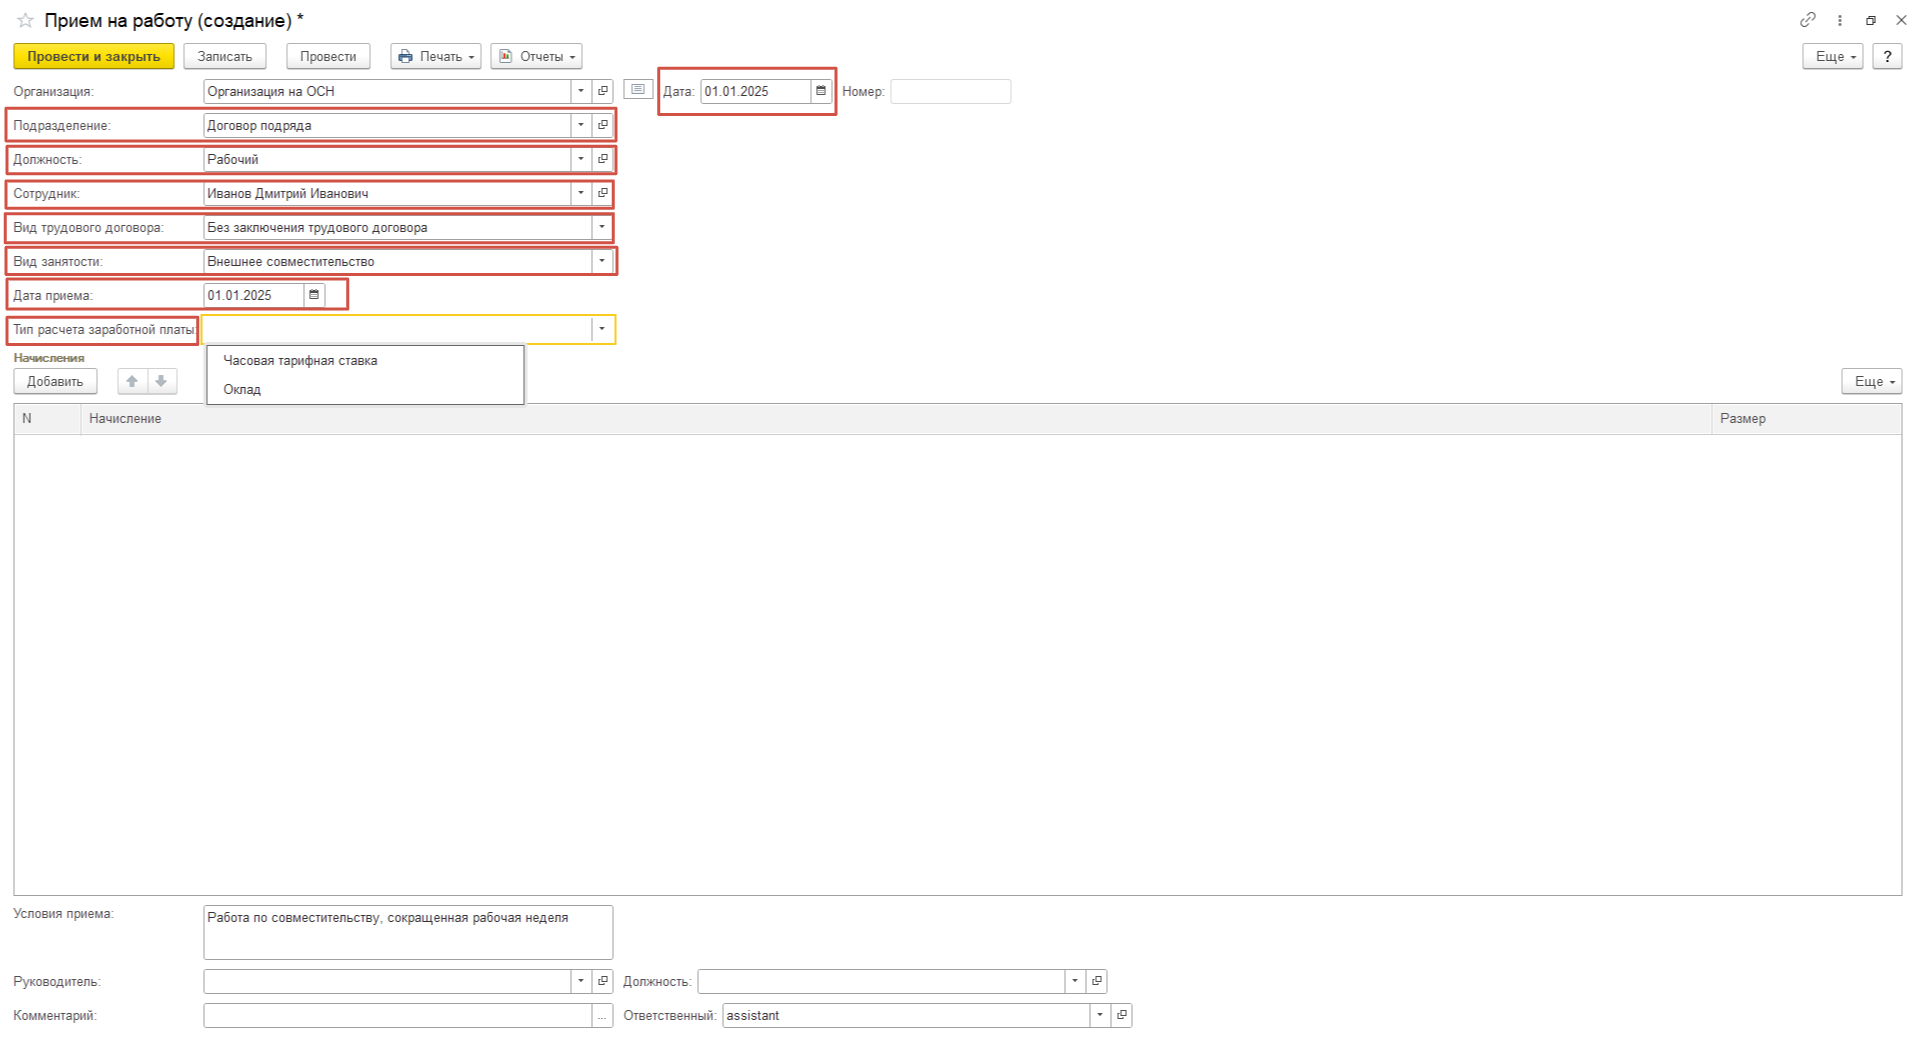The image size is (1921, 1038).
Task: Open calendar picker for Дата приема
Action: click(x=314, y=295)
